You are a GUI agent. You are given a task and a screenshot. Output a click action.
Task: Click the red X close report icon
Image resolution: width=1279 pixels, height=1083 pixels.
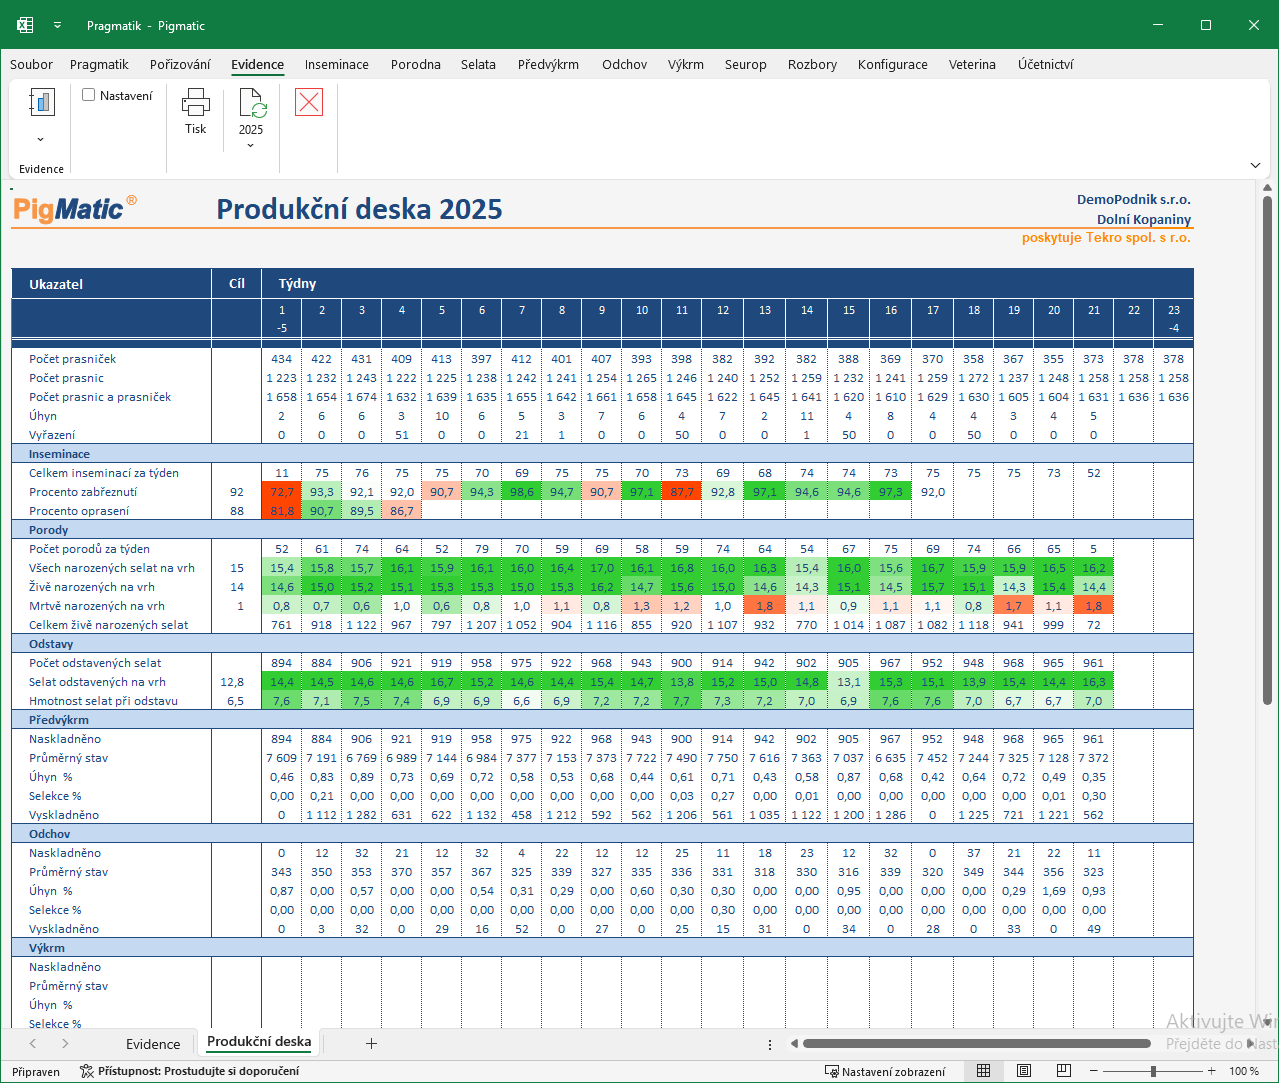(309, 102)
